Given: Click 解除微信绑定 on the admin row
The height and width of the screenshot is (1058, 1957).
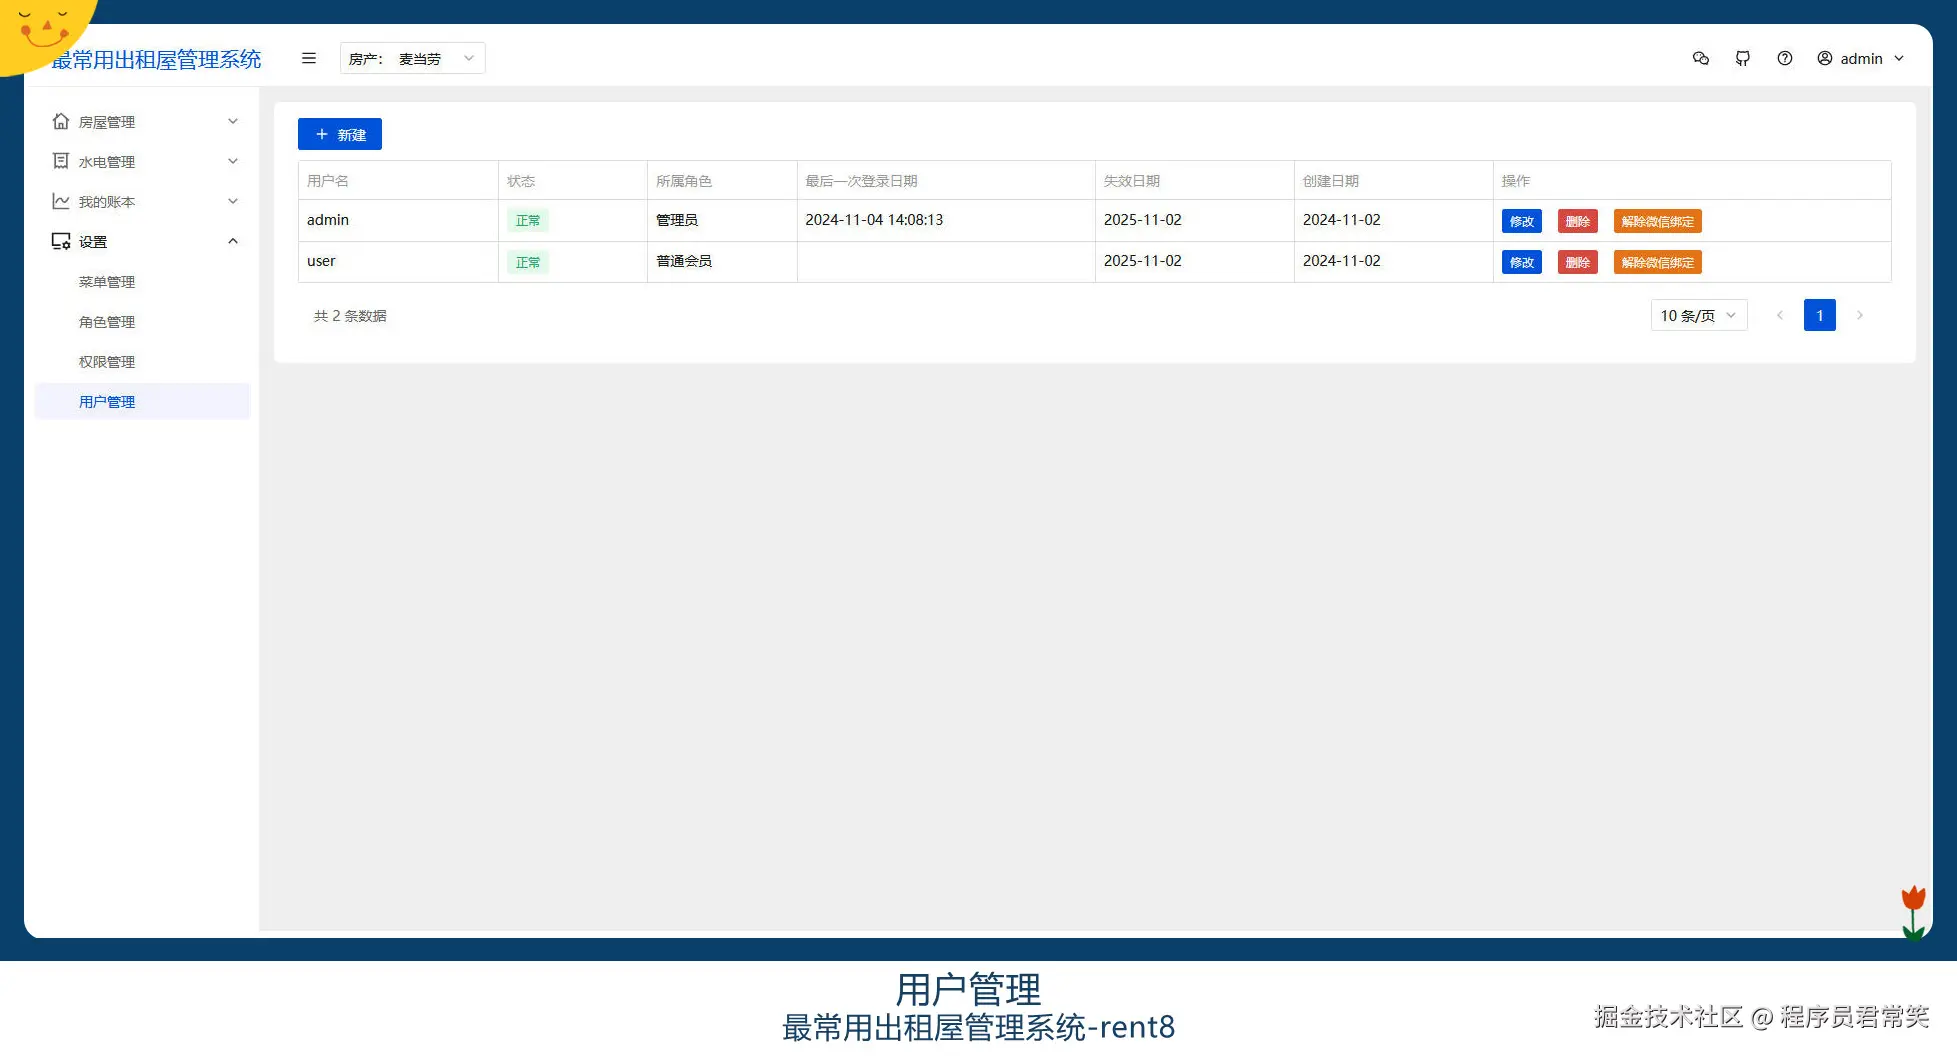Looking at the screenshot, I should (1656, 221).
